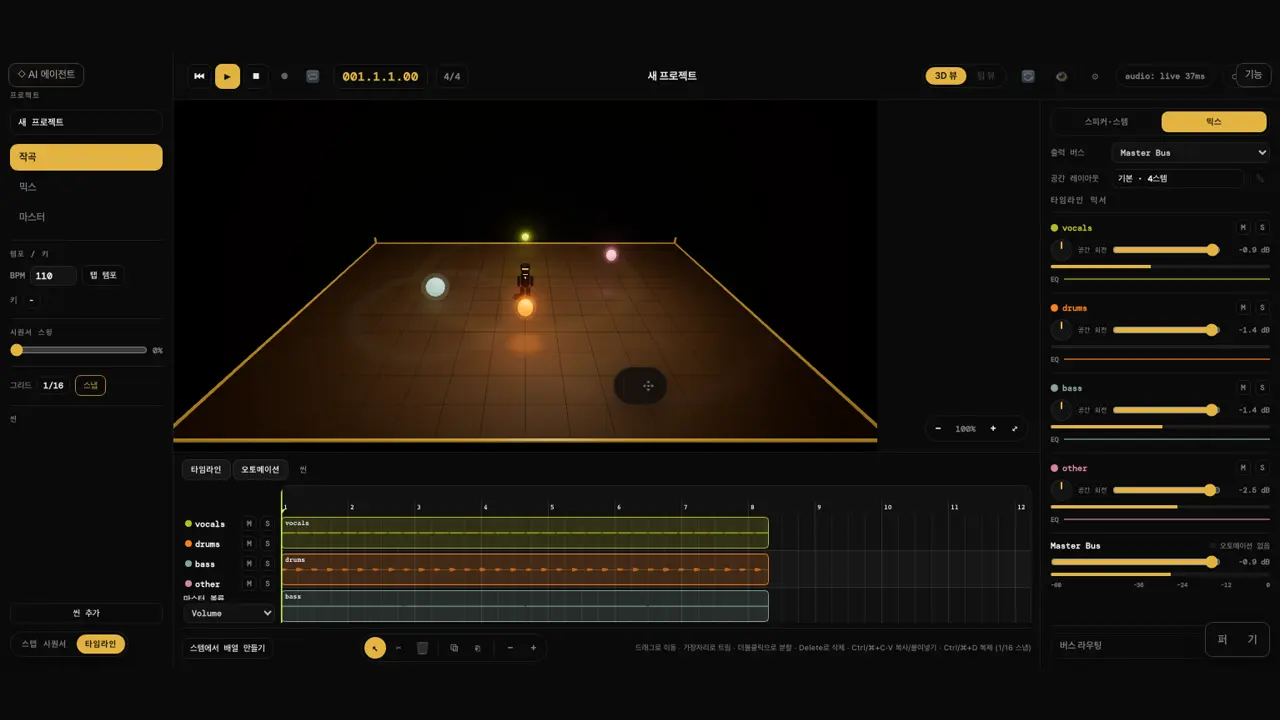Mute bass in the mixer panel
This screenshot has height=720, width=1280.
click(1243, 388)
